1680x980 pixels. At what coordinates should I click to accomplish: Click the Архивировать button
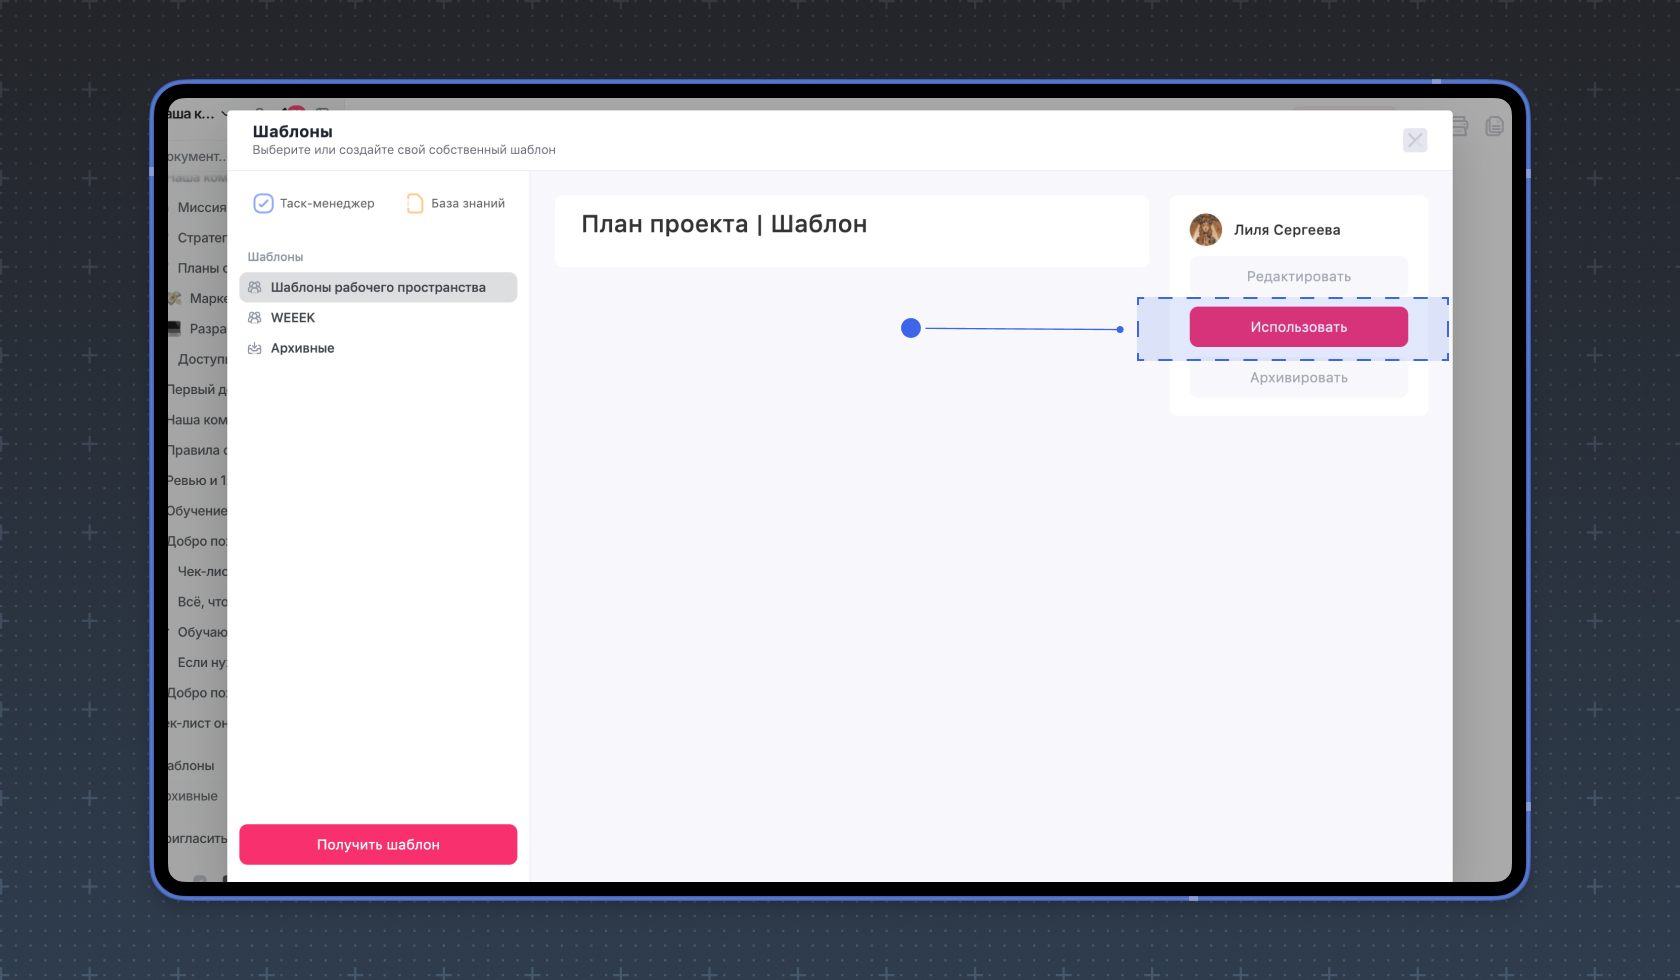point(1298,378)
